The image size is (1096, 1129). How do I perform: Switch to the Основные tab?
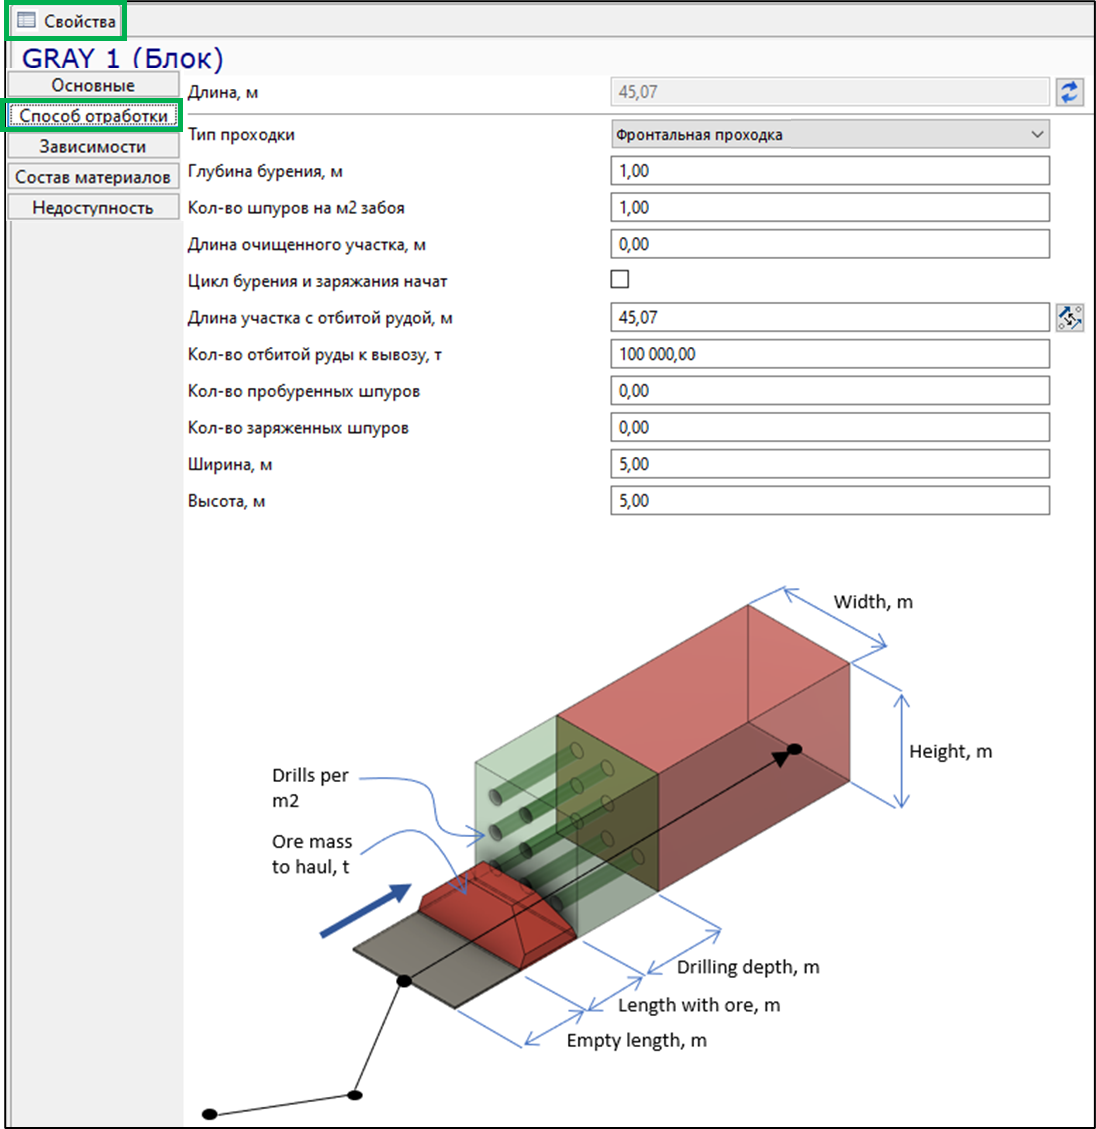click(93, 85)
